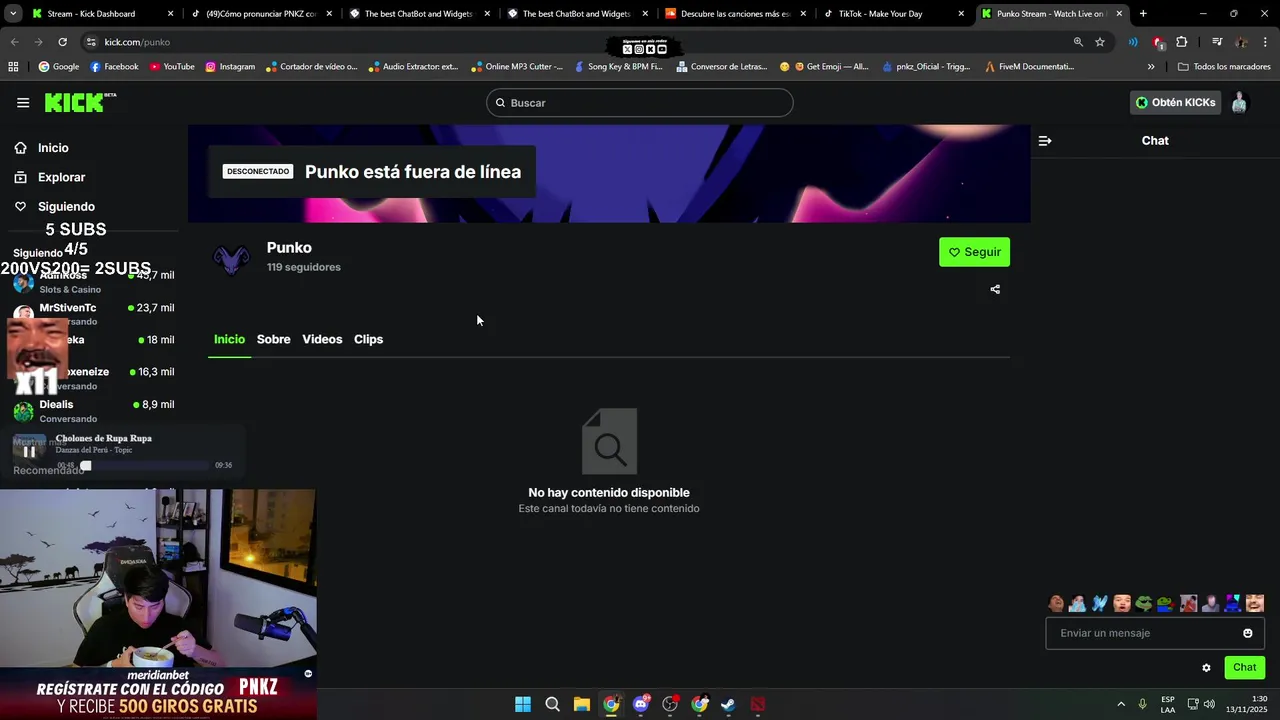The image size is (1280, 720).
Task: Go to Inicio in the sidebar
Action: 53,148
